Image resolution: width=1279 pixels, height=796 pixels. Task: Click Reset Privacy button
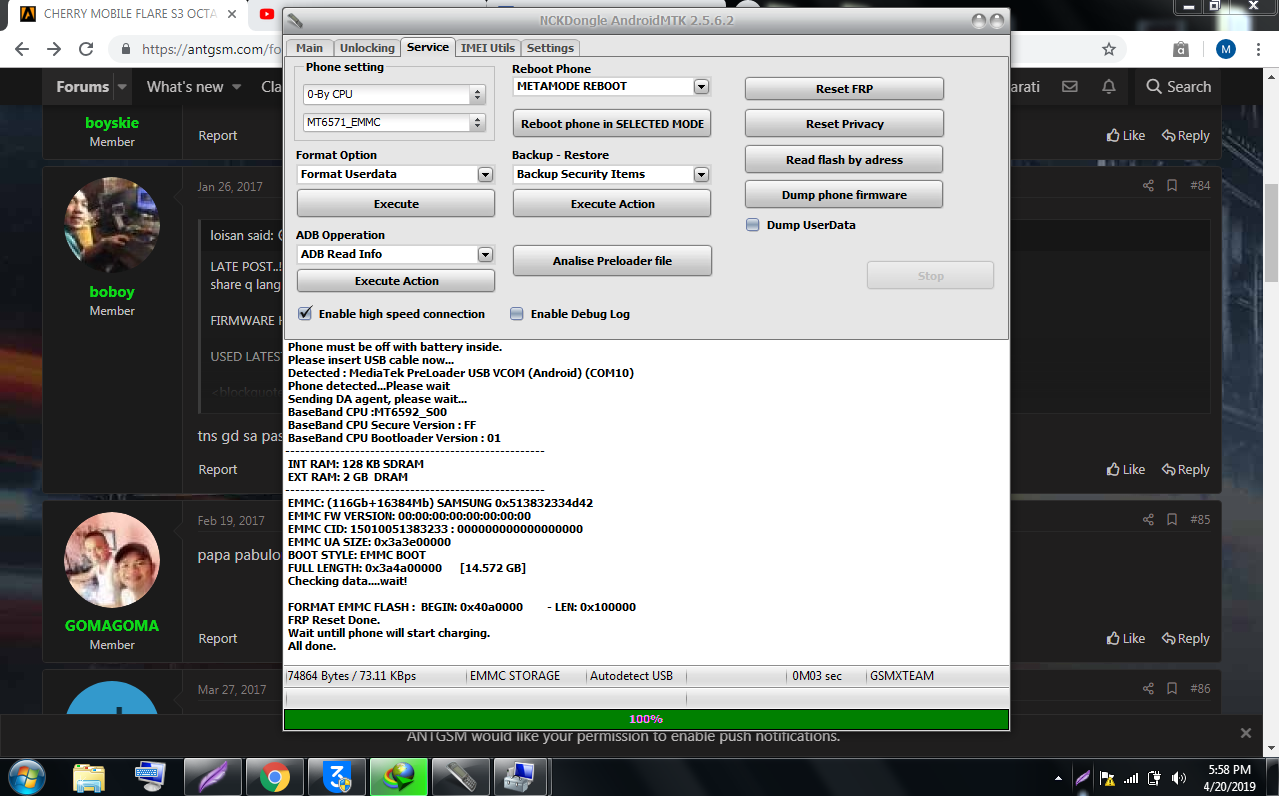[844, 124]
